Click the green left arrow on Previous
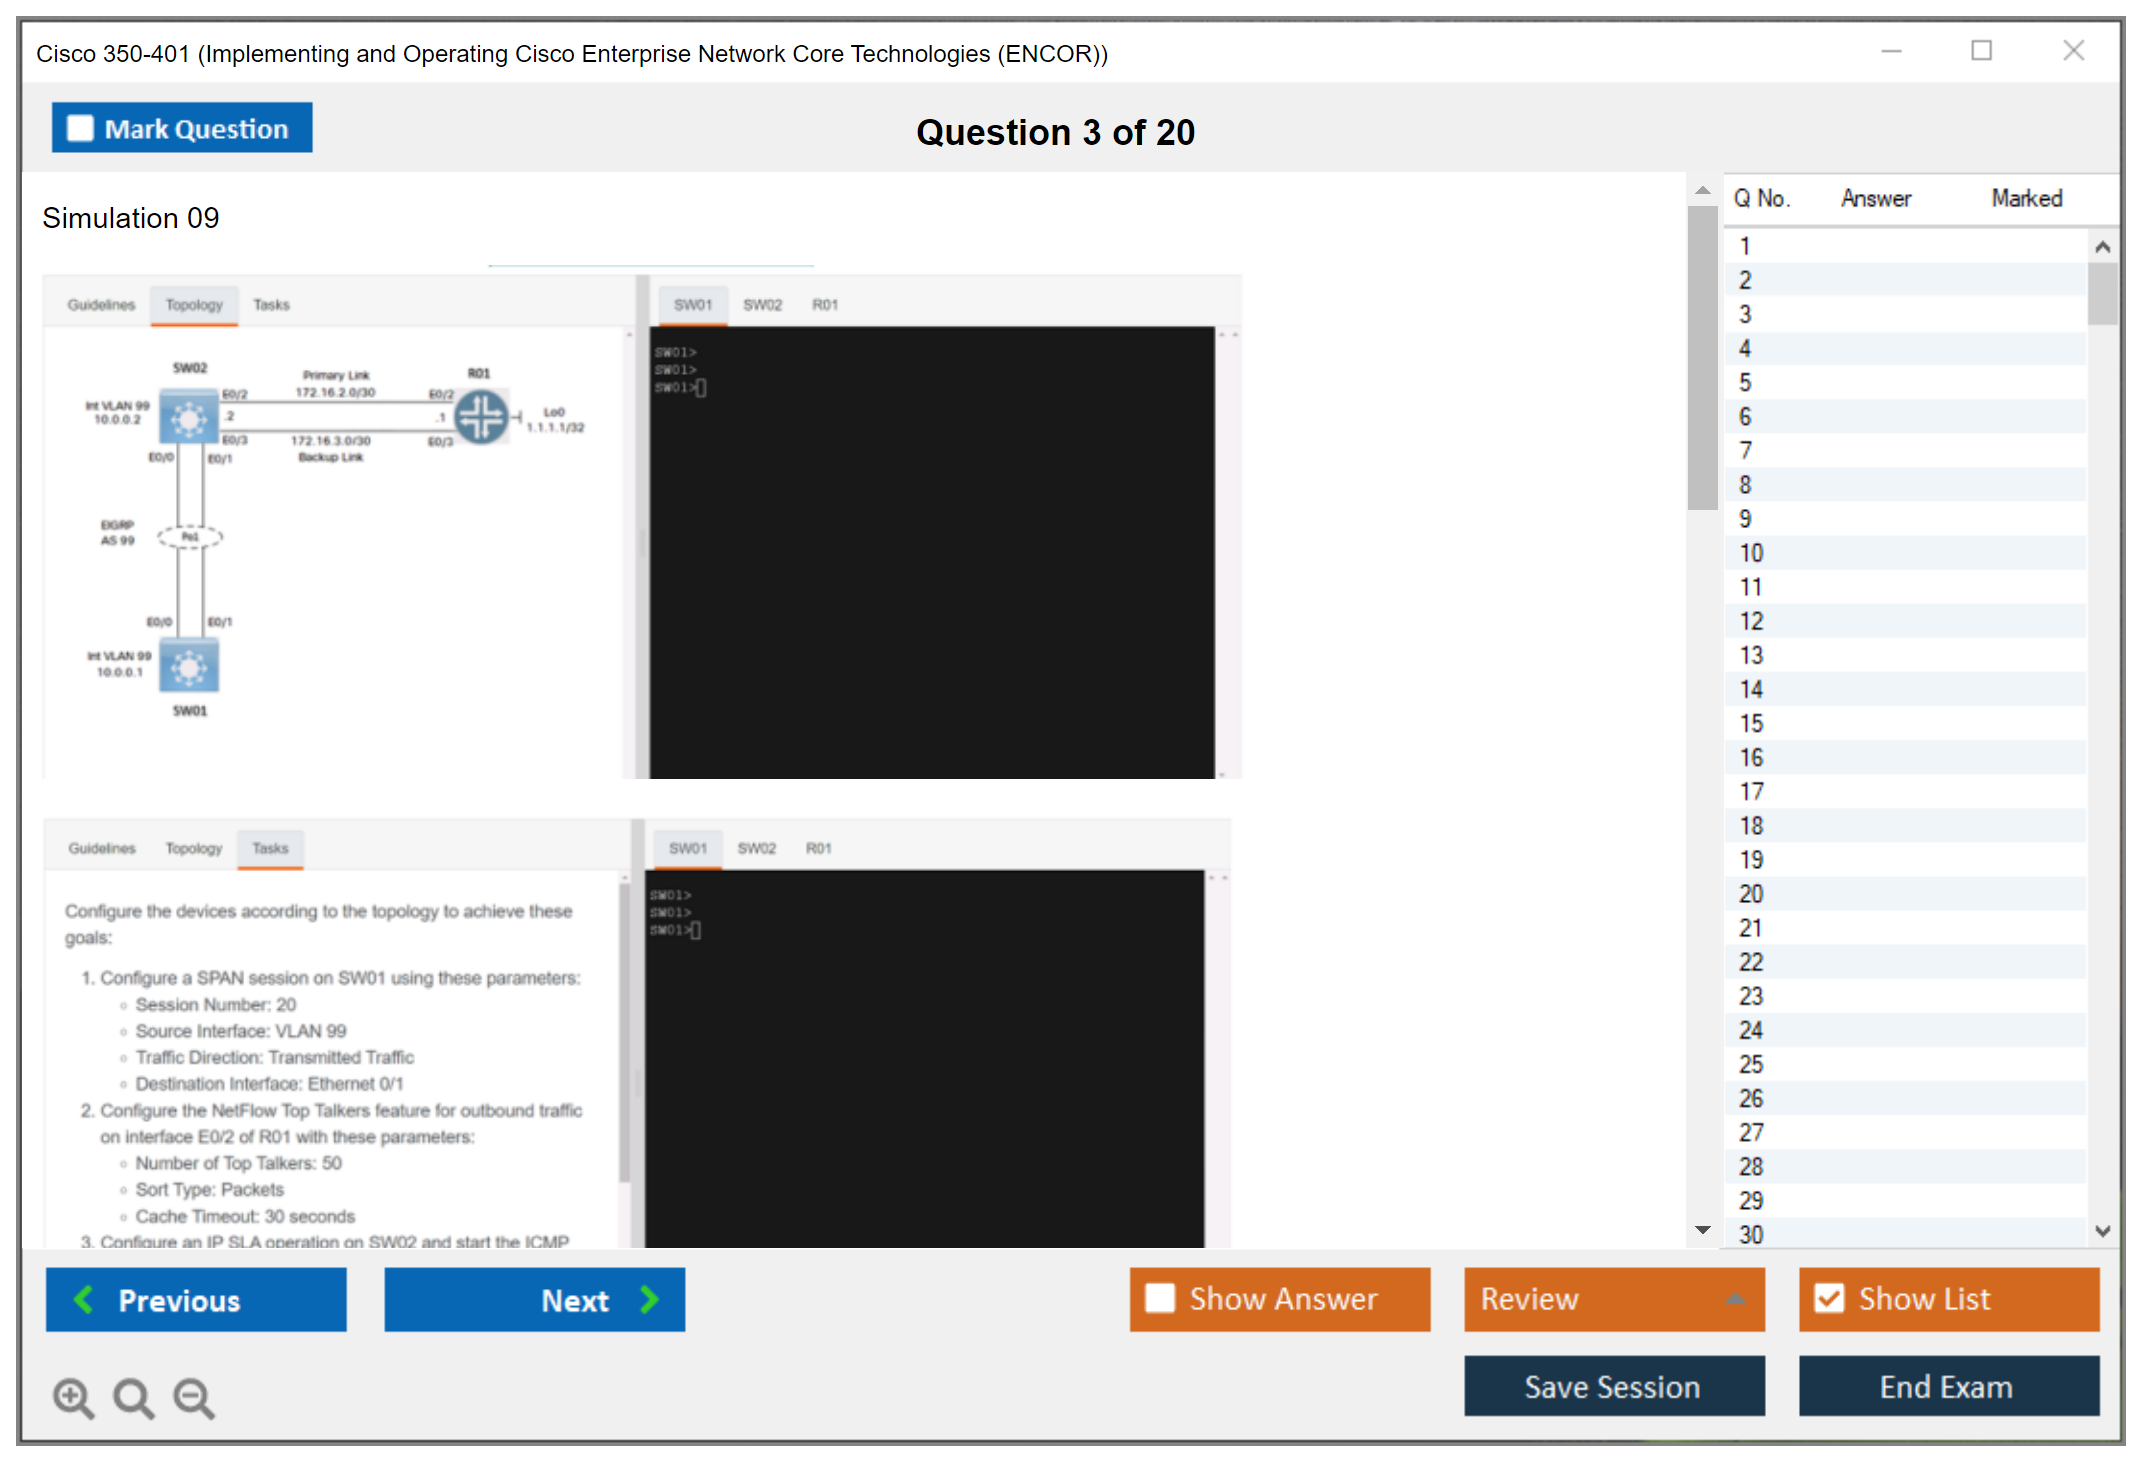This screenshot has width=2150, height=1470. [x=84, y=1299]
